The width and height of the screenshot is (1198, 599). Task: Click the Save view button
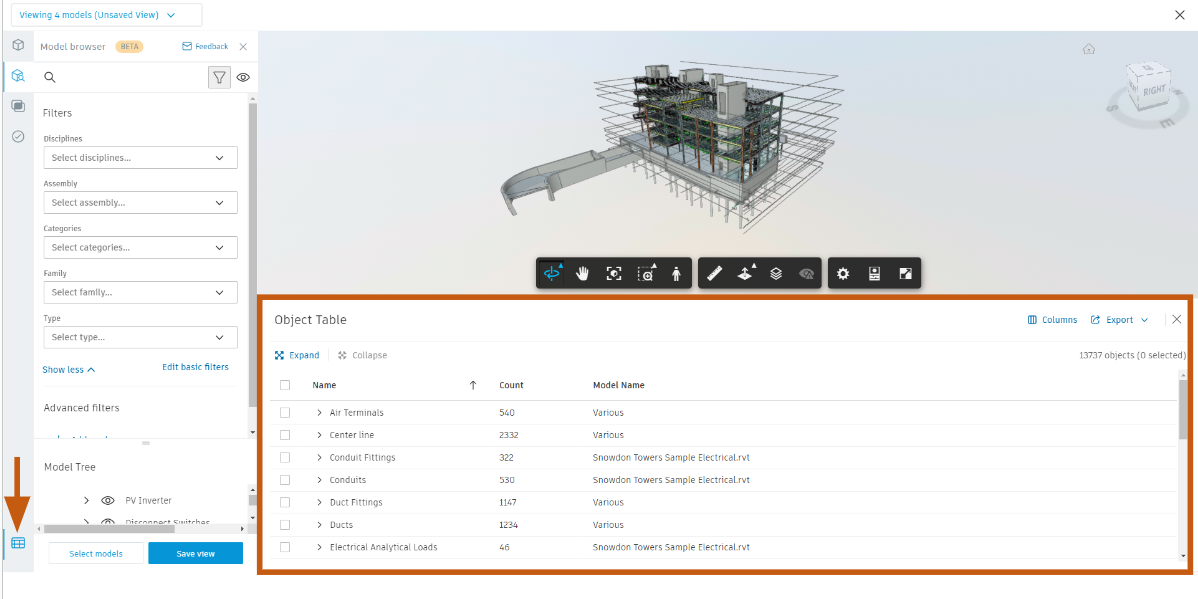click(195, 553)
